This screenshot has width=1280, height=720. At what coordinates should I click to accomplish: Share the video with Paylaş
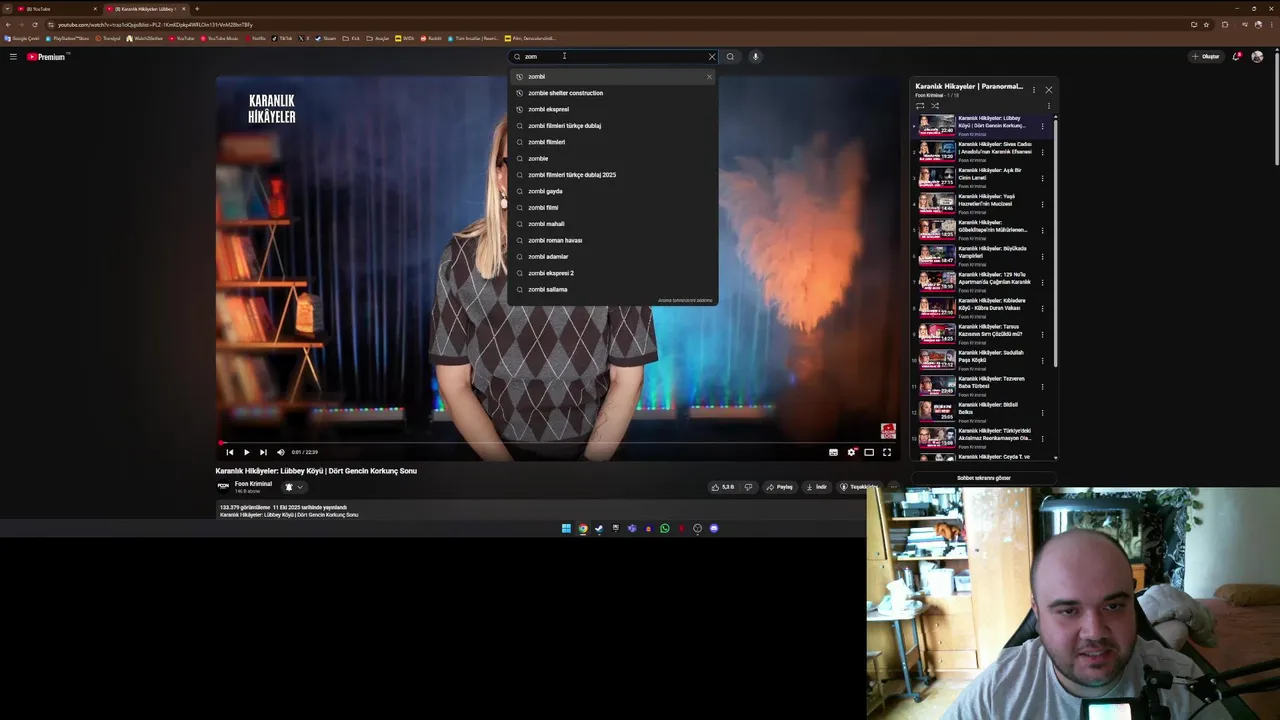(780, 487)
